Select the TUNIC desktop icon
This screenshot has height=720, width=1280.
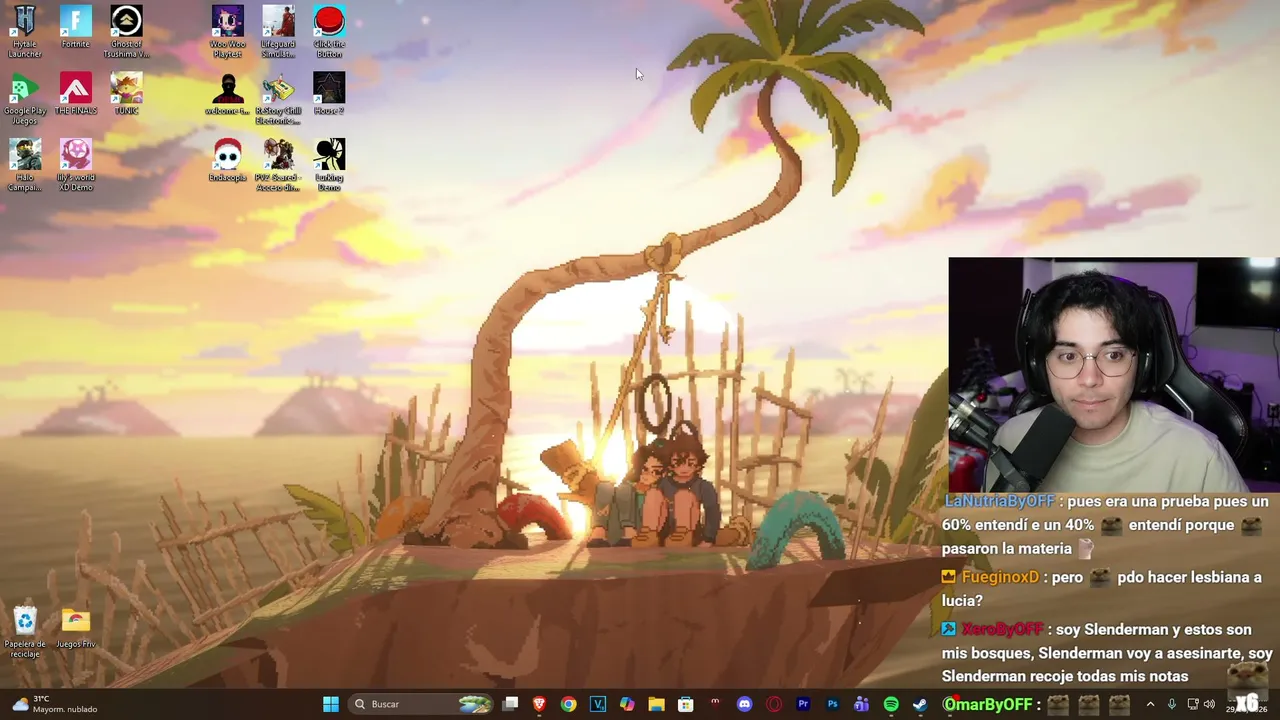click(126, 94)
